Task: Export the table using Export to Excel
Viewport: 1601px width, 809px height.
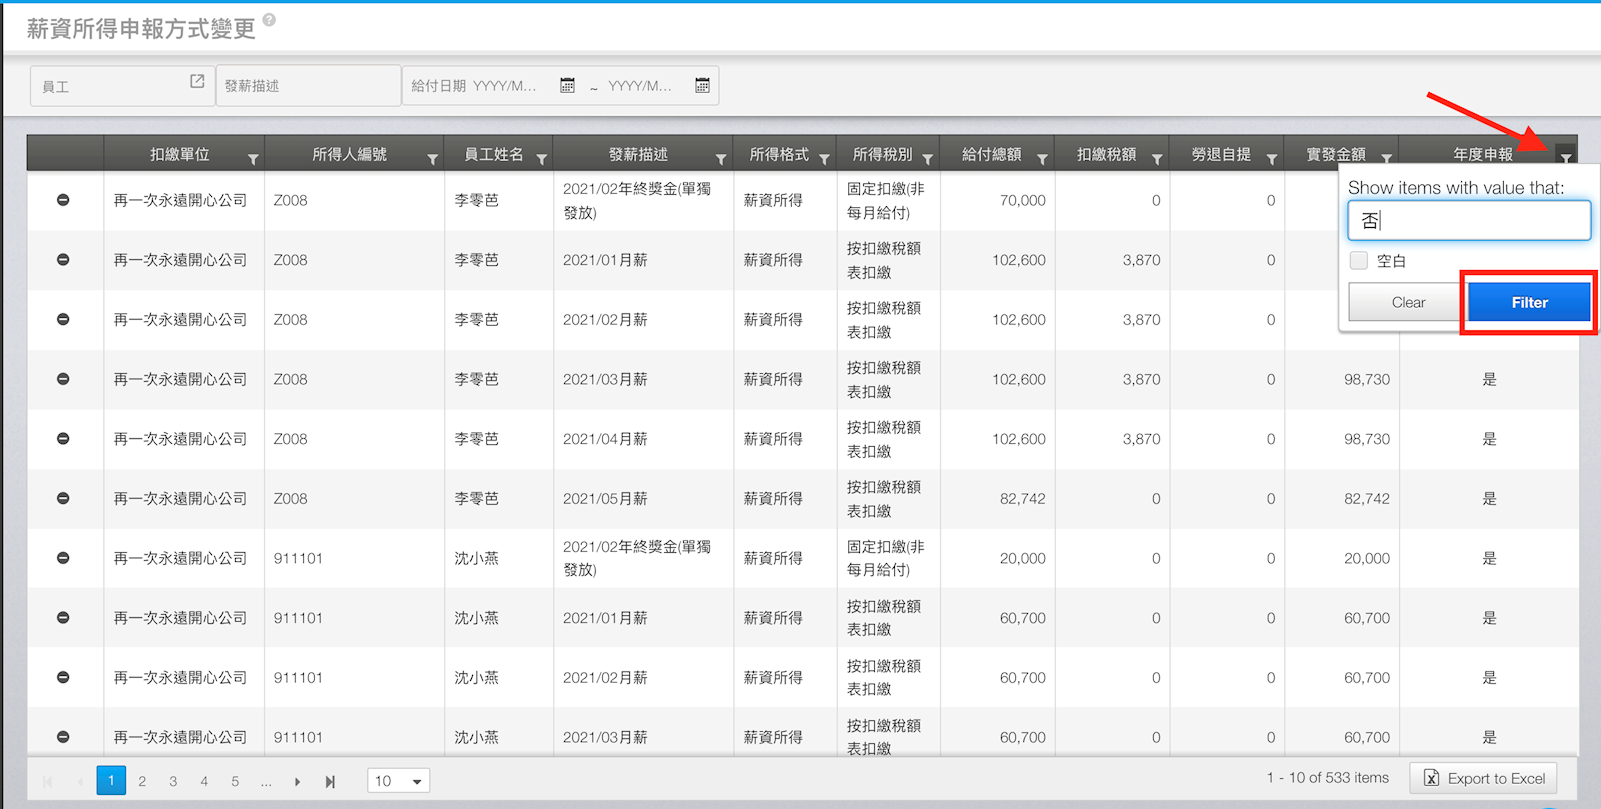Action: [x=1483, y=778]
